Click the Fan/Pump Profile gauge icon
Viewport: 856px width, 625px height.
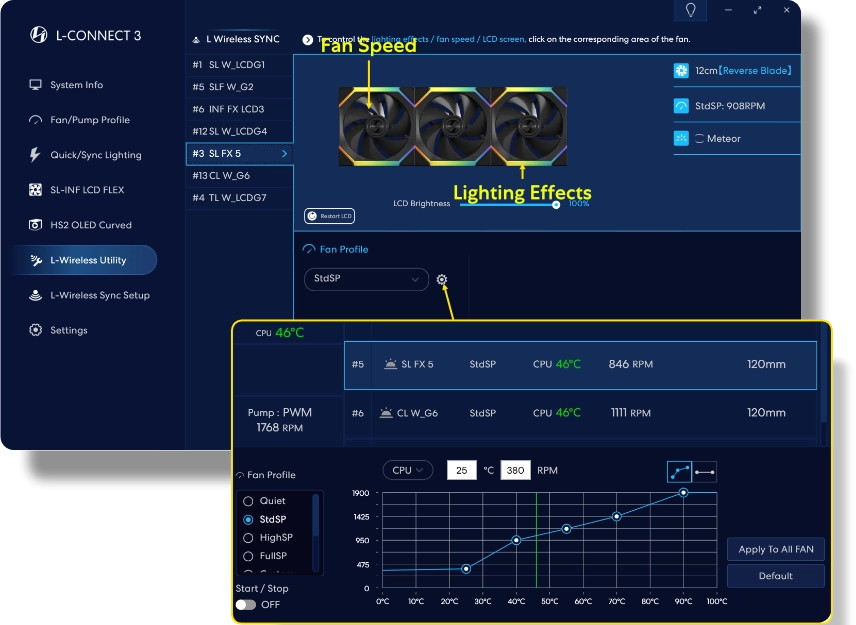35,120
